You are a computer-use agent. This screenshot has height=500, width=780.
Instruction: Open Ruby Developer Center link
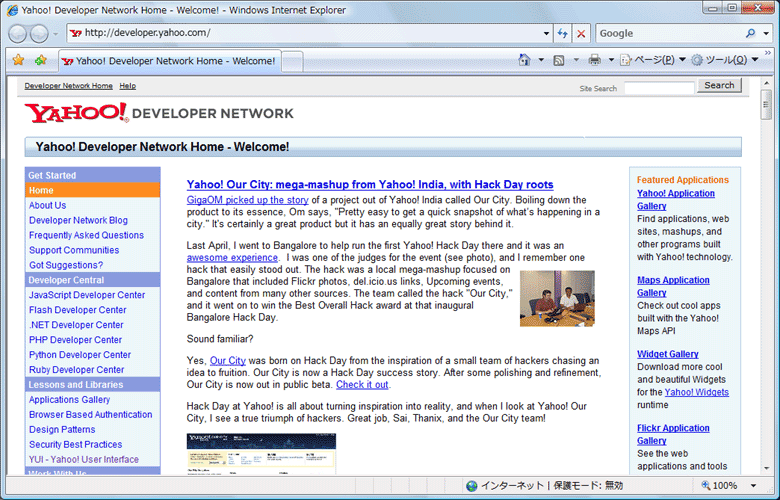(x=76, y=369)
